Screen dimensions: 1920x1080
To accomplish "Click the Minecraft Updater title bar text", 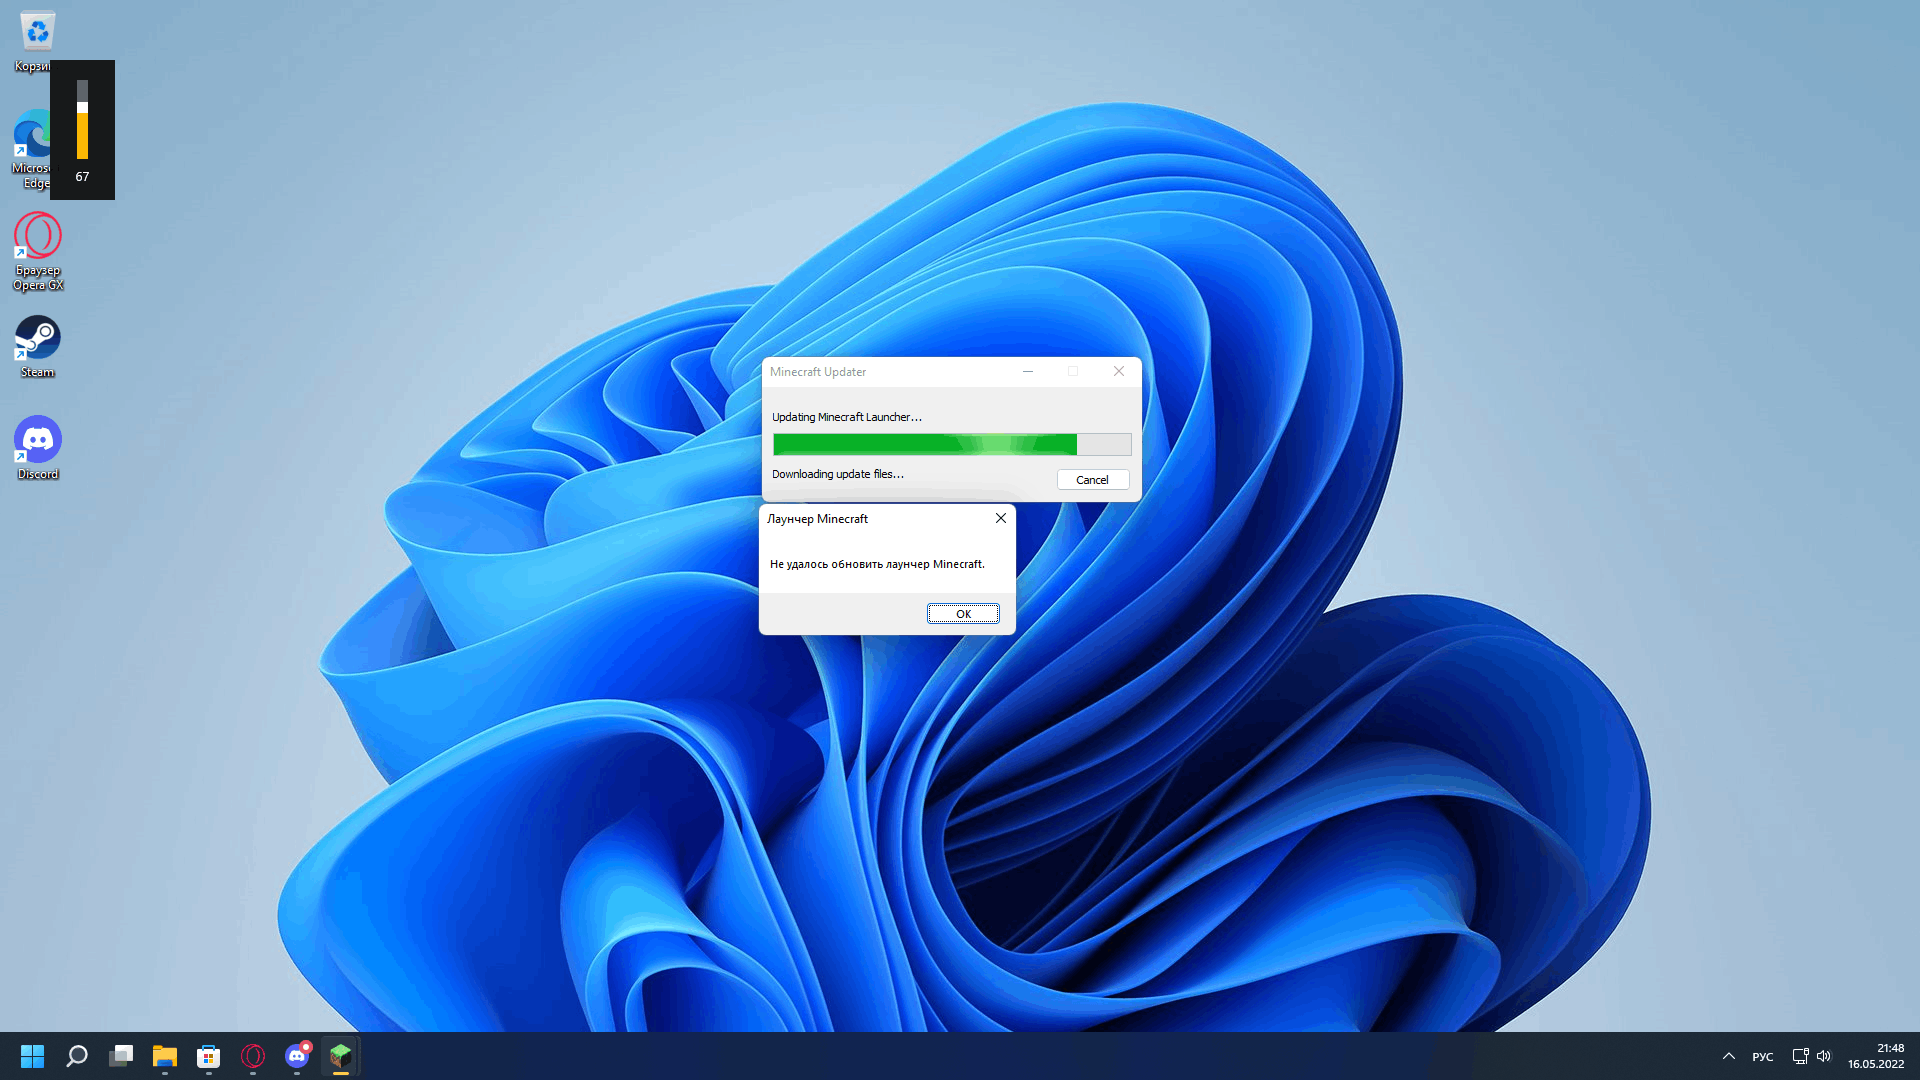I will click(x=818, y=372).
